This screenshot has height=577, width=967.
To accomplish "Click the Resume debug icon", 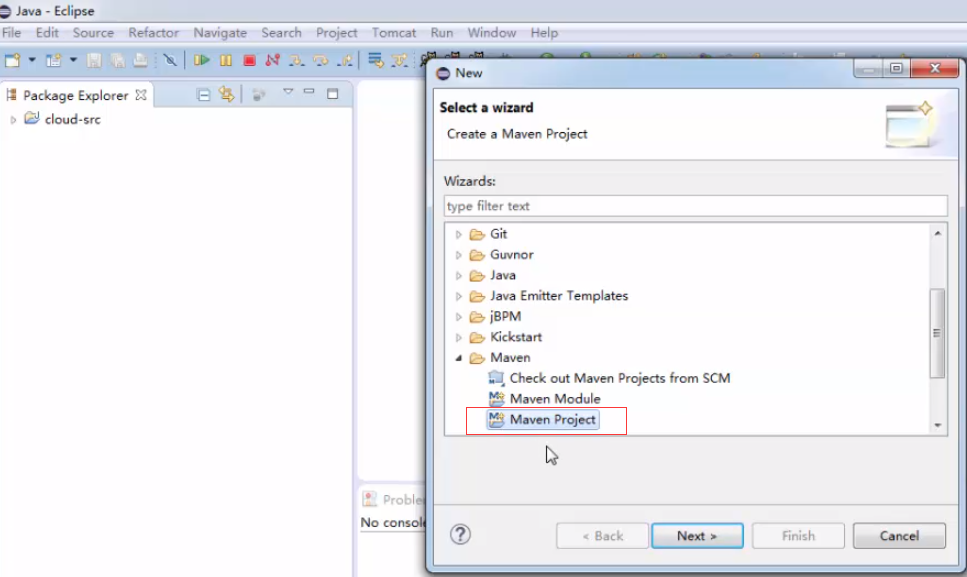I will point(201,60).
